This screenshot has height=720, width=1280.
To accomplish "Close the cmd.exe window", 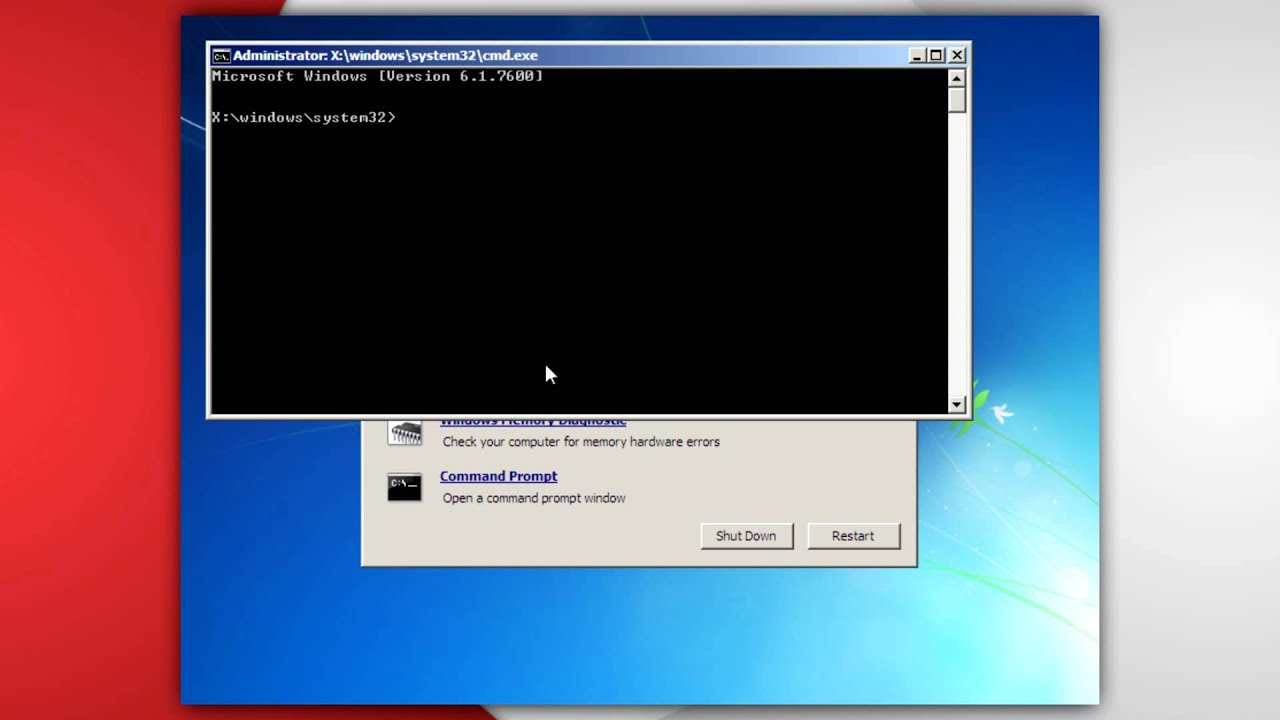I will 957,56.
